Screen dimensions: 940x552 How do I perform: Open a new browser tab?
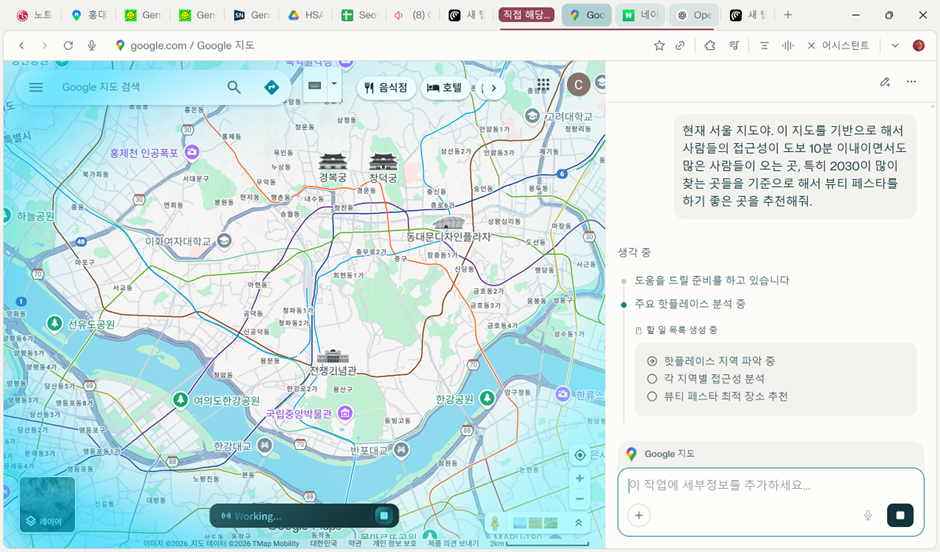pyautogui.click(x=788, y=15)
